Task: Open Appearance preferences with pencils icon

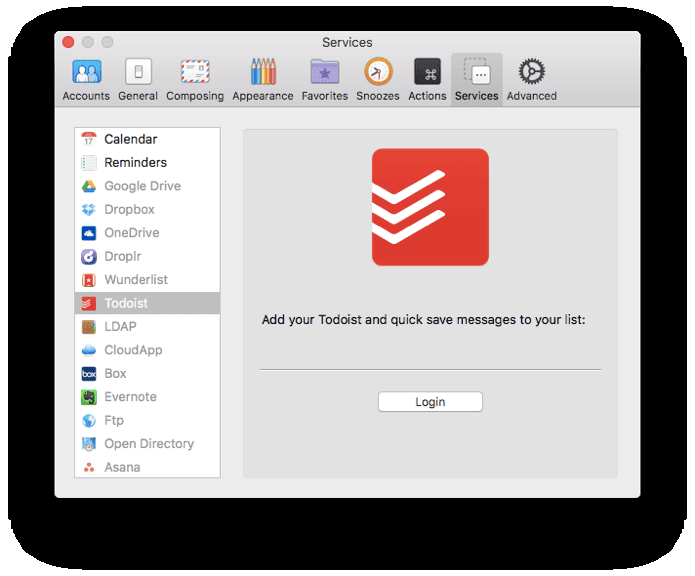Action: point(263,80)
